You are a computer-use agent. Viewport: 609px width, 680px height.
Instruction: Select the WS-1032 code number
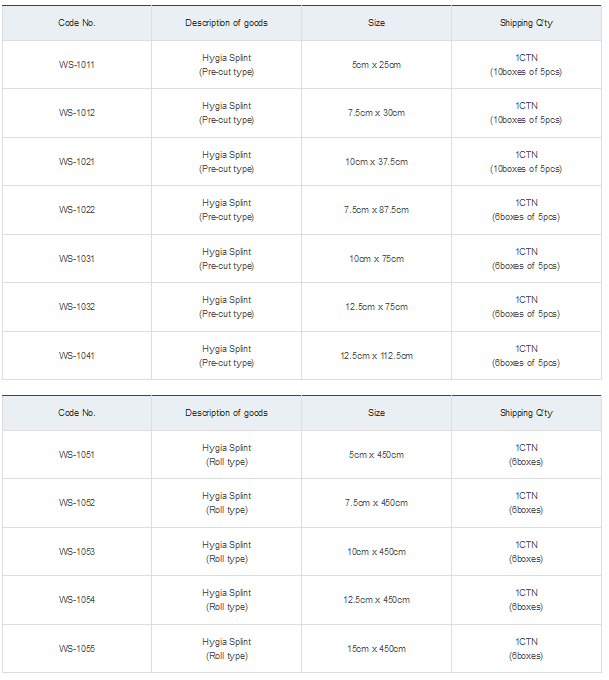coord(76,307)
